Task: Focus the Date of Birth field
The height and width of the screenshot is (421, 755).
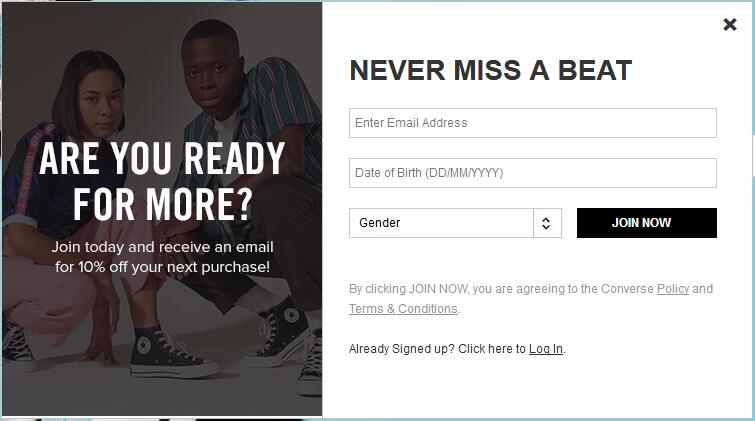Action: coord(532,173)
